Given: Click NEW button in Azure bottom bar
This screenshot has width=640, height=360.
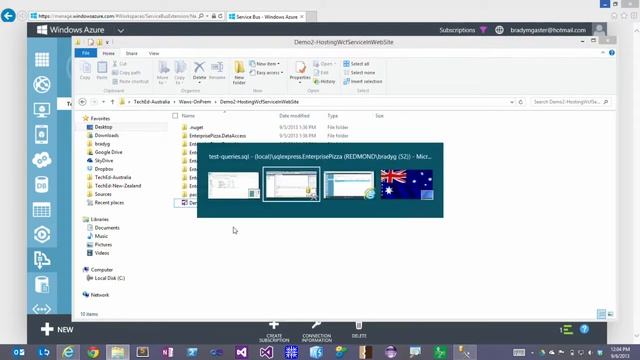Looking at the screenshot, I should 57,329.
